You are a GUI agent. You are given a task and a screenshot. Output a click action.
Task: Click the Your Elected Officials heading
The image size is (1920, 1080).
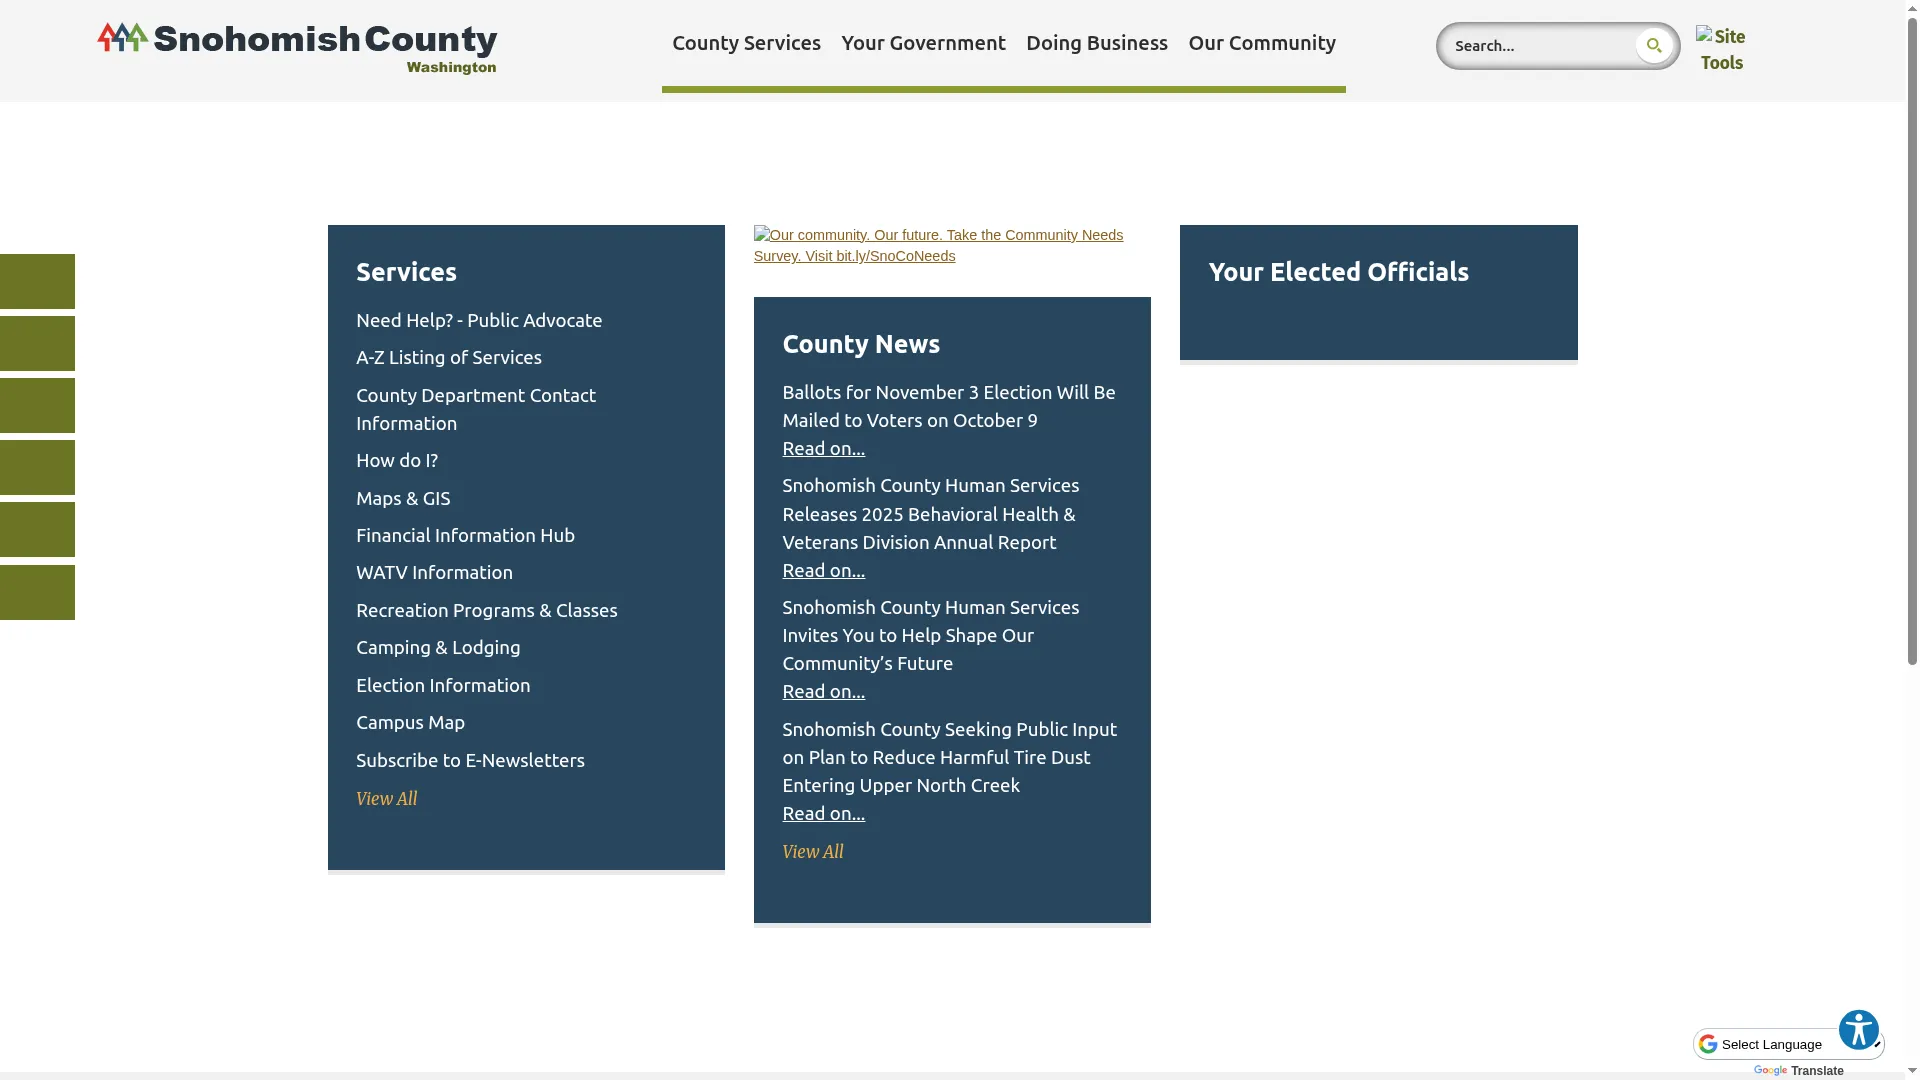coord(1338,272)
